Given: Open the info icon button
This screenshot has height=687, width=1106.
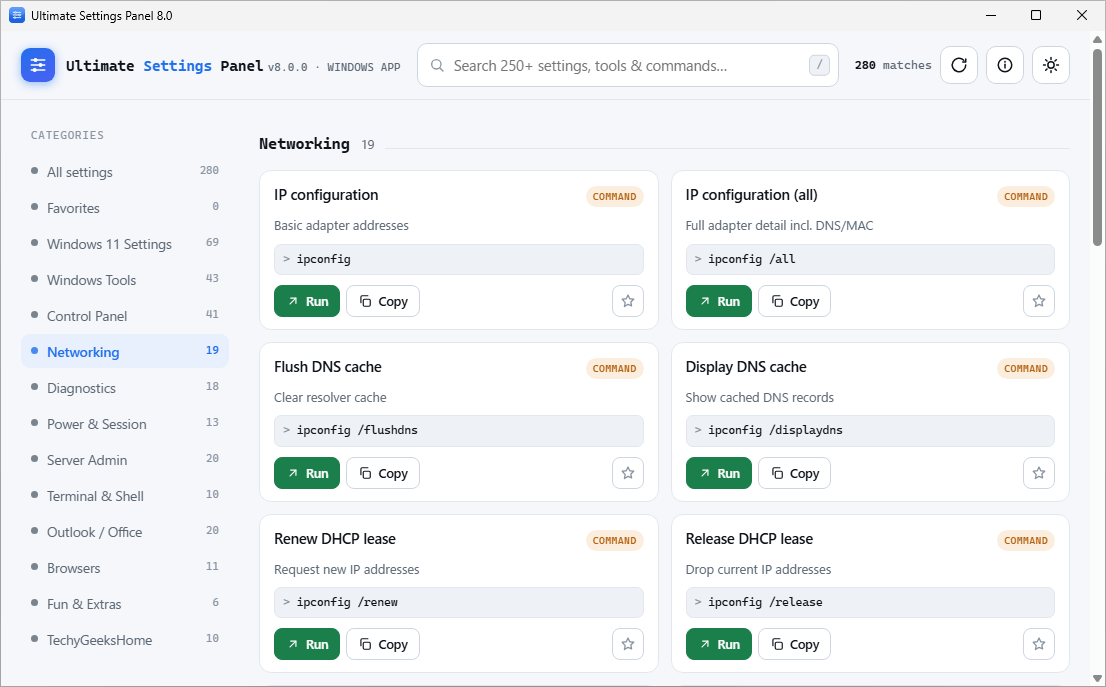Looking at the screenshot, I should pyautogui.click(x=1004, y=65).
